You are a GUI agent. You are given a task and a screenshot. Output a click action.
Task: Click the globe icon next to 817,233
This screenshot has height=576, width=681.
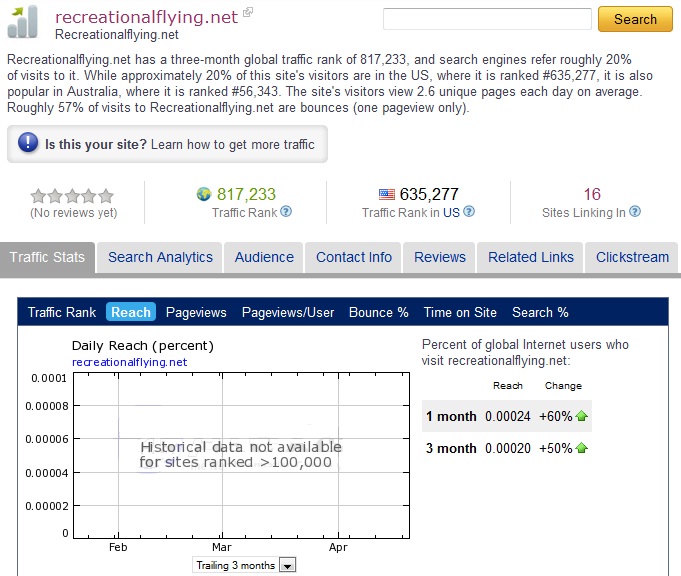[204, 194]
